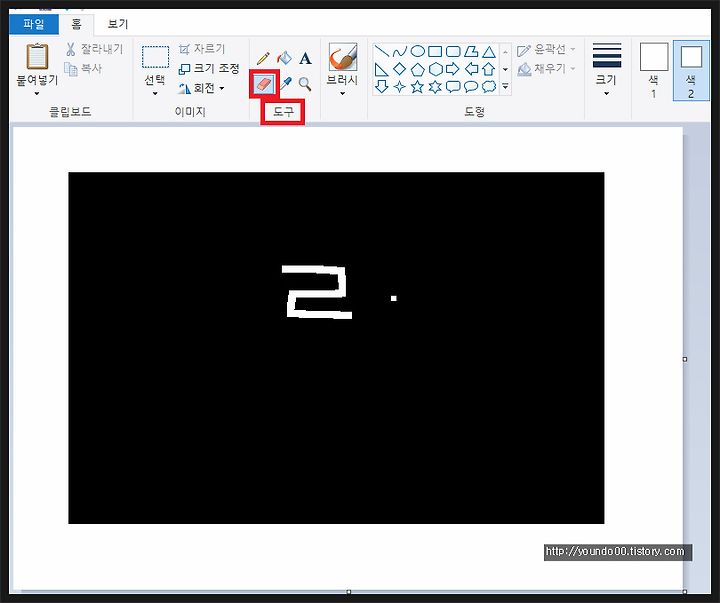Choose the Diamond shape
720x603 pixels.
(399, 69)
